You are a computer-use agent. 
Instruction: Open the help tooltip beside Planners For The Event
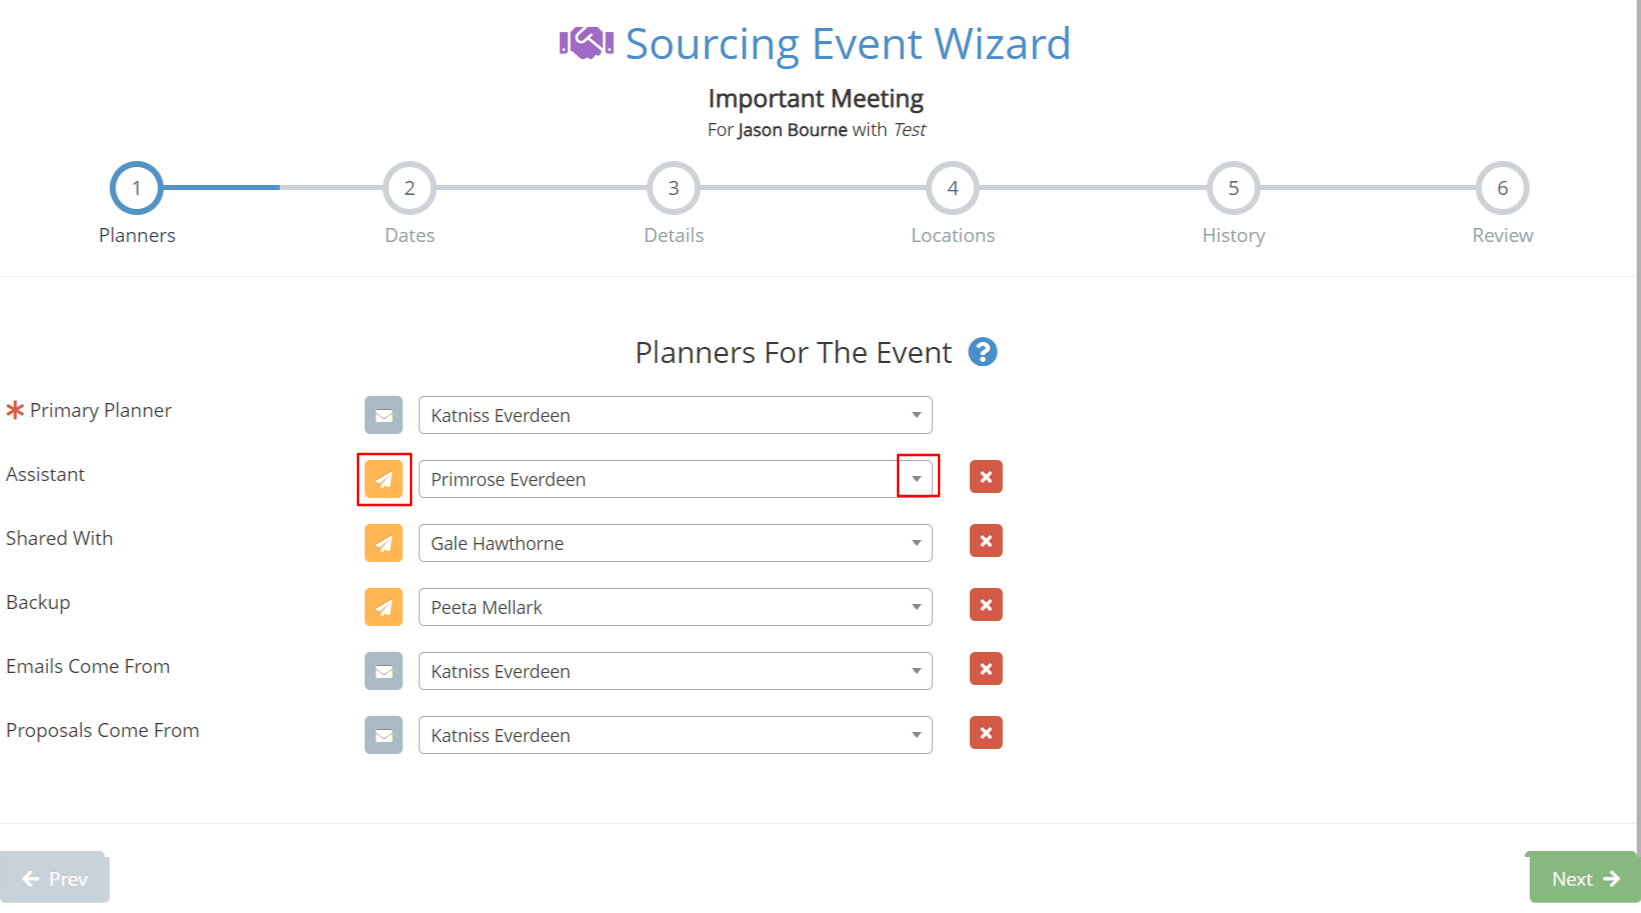coord(983,352)
